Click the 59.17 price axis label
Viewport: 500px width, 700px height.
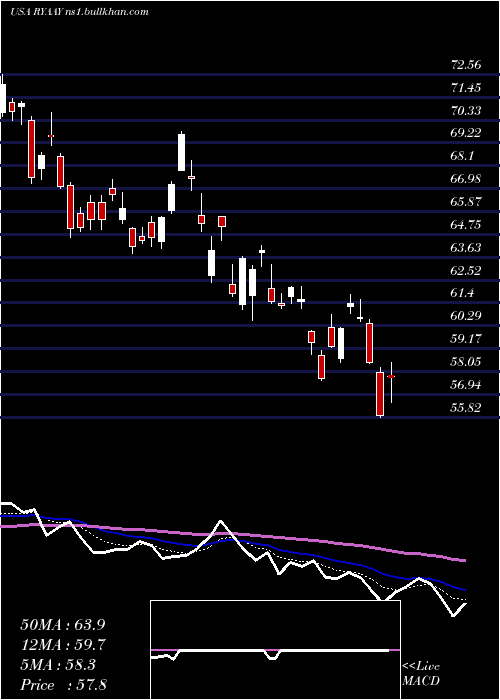(x=466, y=339)
